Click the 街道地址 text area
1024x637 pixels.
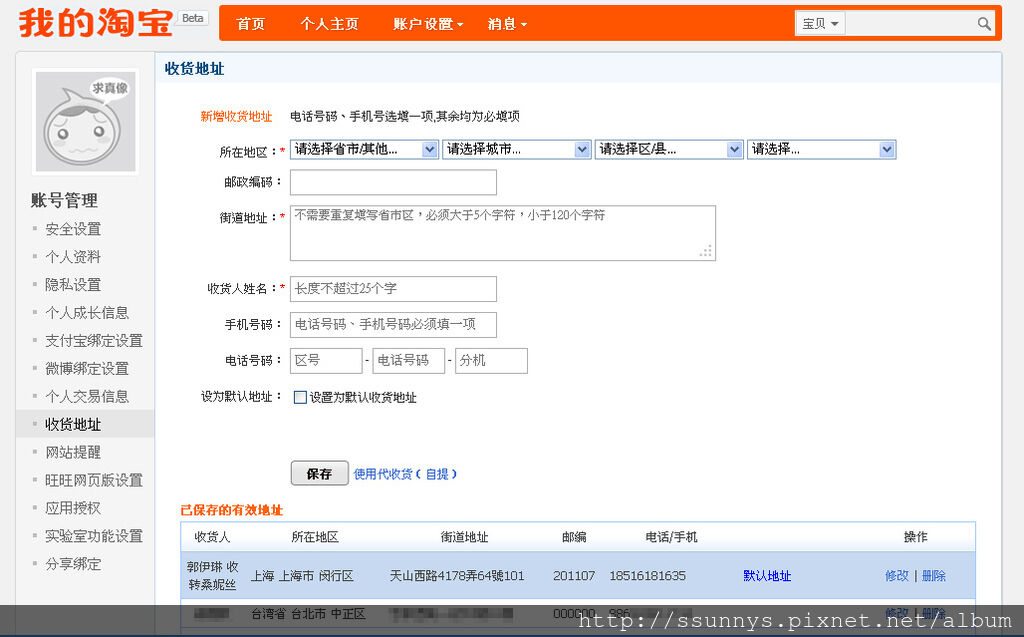coord(502,233)
